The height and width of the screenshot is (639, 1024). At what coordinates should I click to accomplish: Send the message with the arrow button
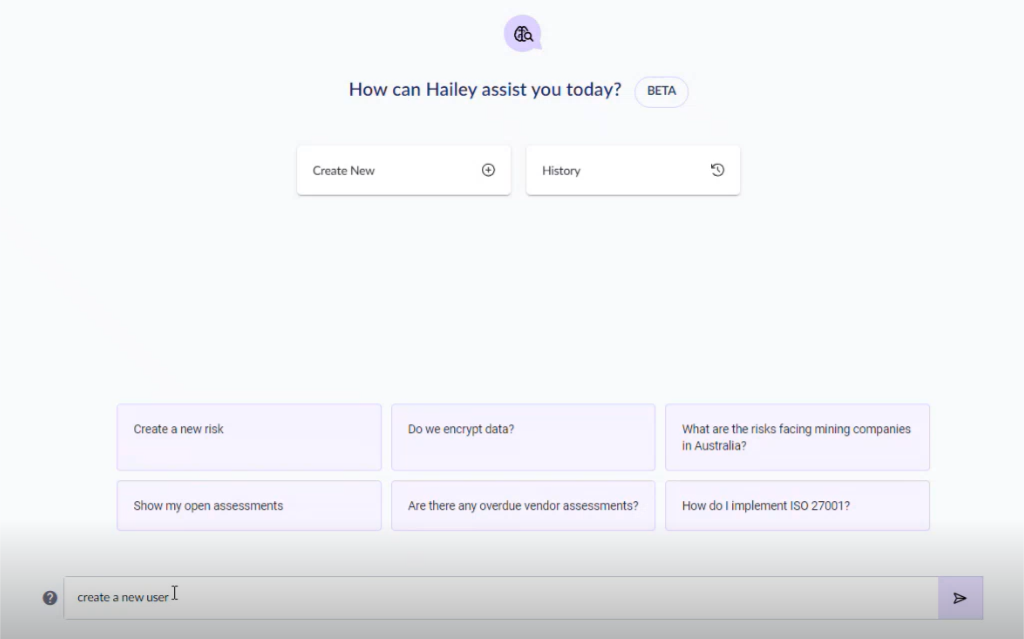960,598
